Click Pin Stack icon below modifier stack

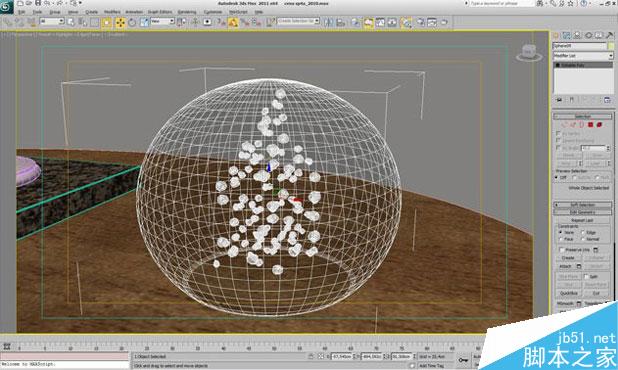point(559,100)
